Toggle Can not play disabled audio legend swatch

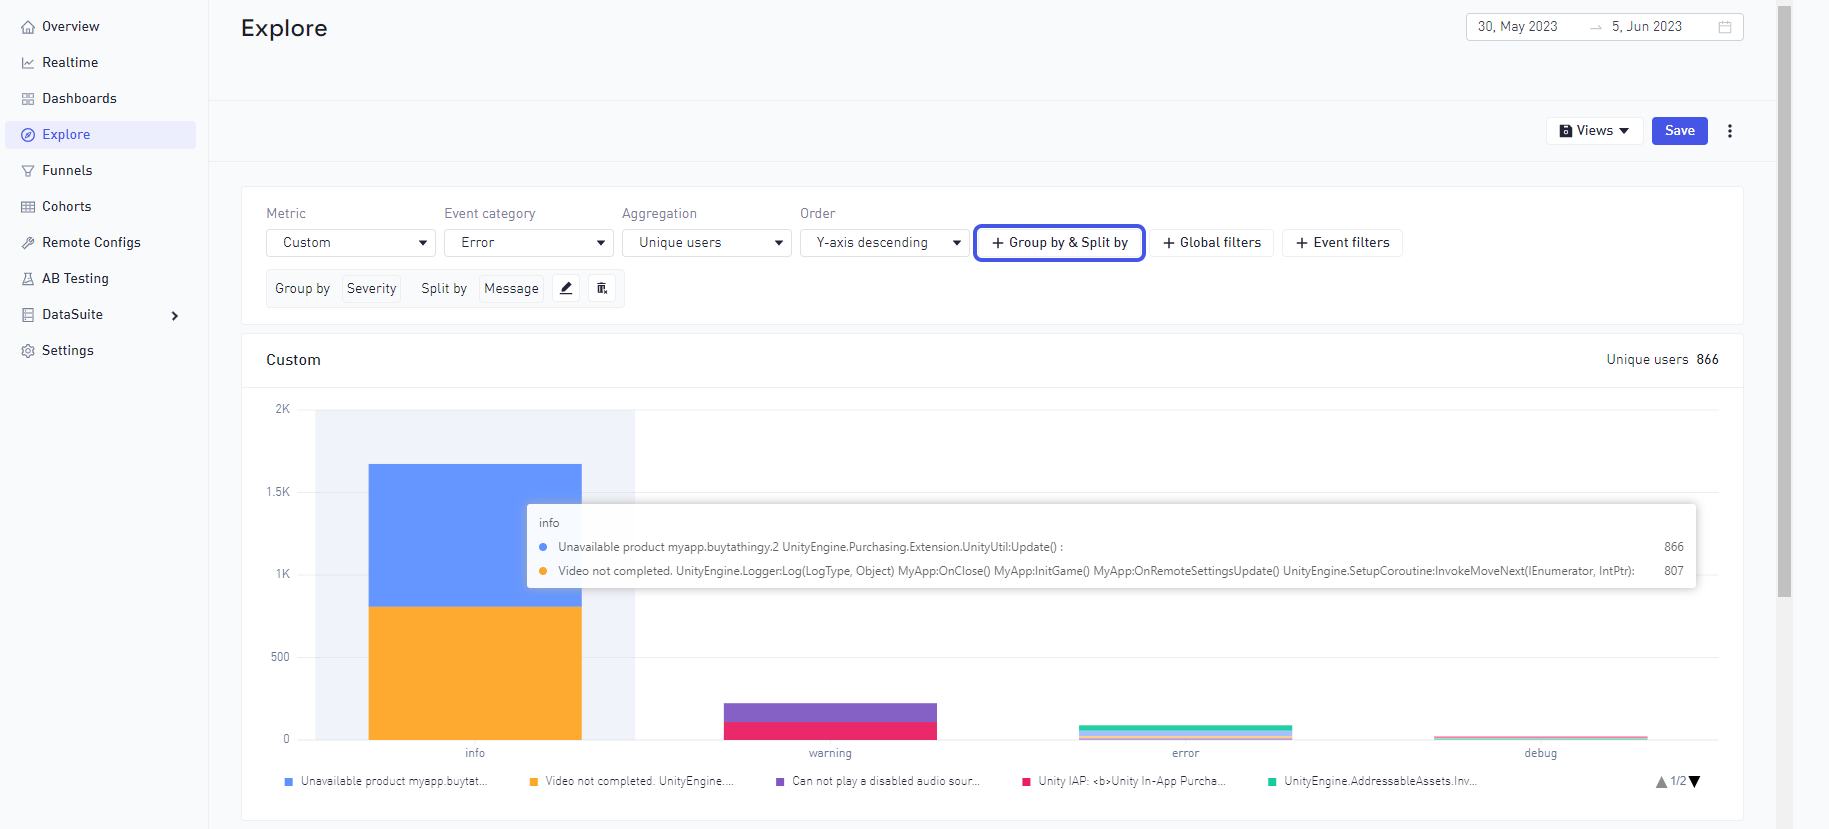coord(780,782)
